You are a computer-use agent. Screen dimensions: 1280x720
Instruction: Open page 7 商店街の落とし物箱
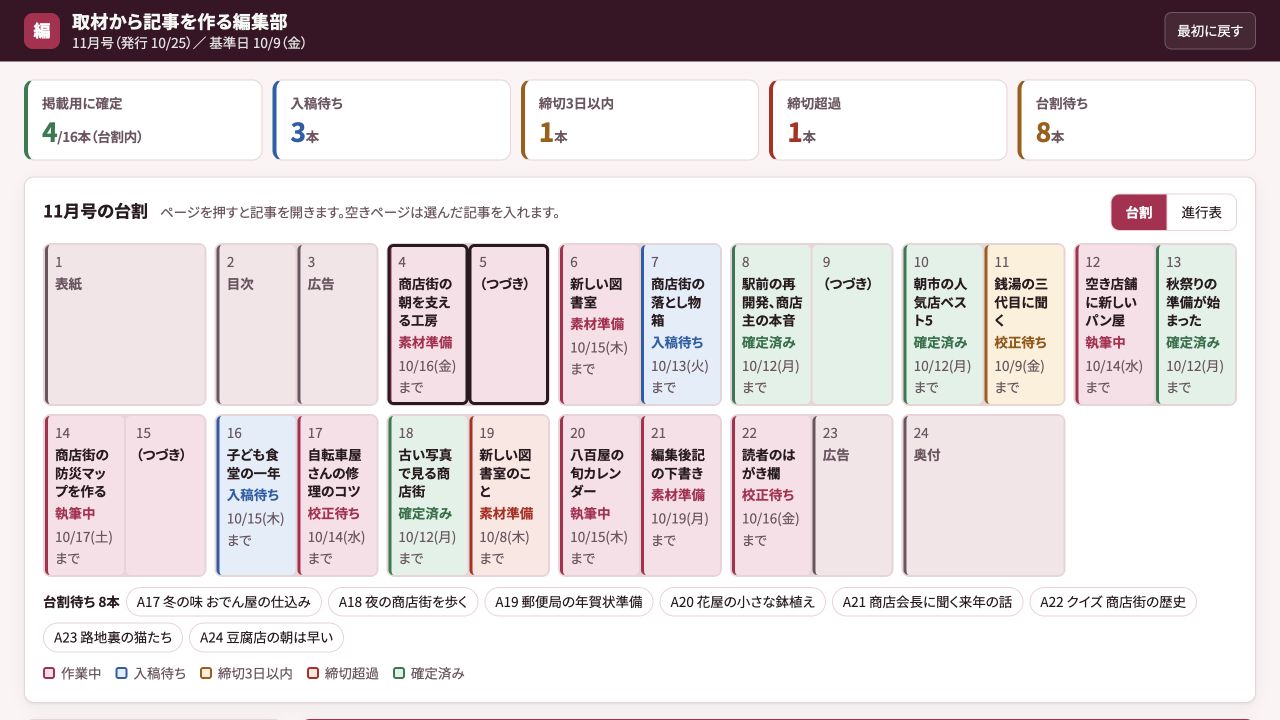tap(681, 325)
